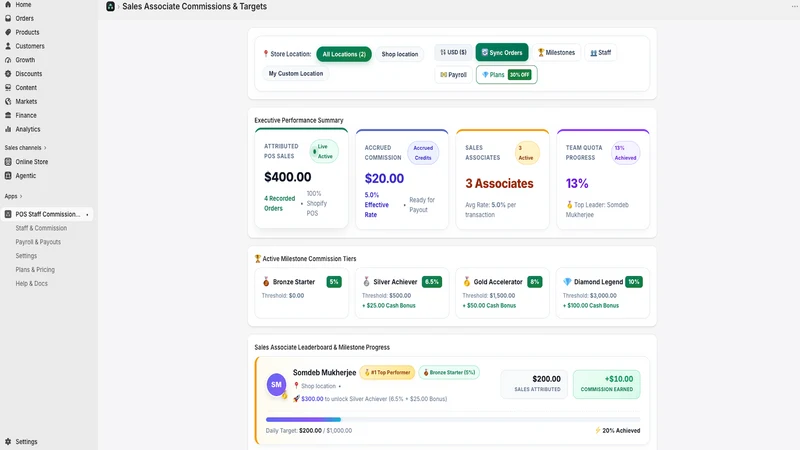The width and height of the screenshot is (800, 450).
Task: Click the #1 Top Performer badge
Action: click(x=387, y=372)
